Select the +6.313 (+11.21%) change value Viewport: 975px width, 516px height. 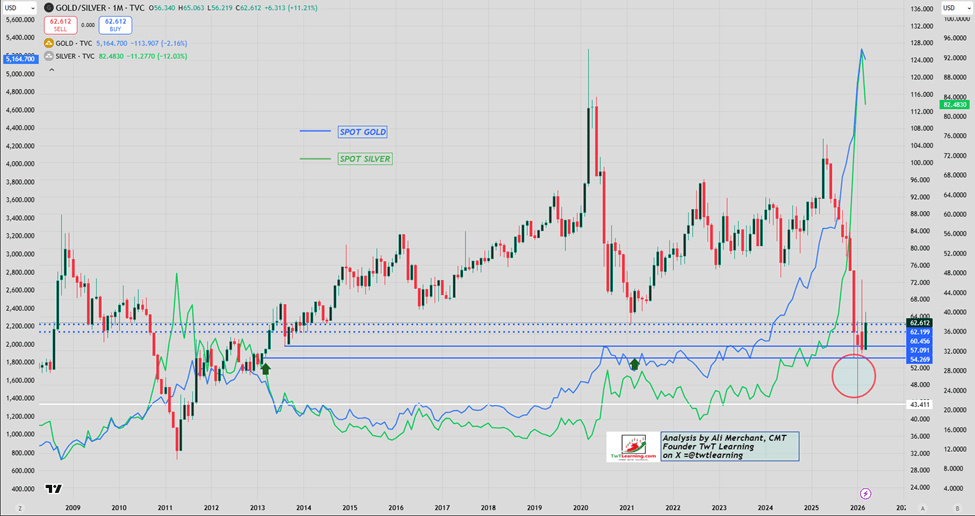pyautogui.click(x=291, y=8)
